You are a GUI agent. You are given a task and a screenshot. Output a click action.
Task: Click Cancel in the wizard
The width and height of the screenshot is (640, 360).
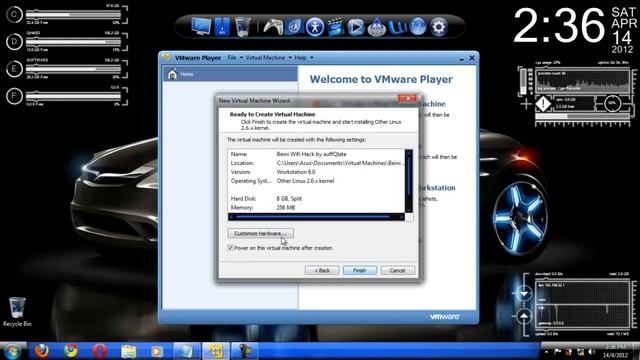397,270
